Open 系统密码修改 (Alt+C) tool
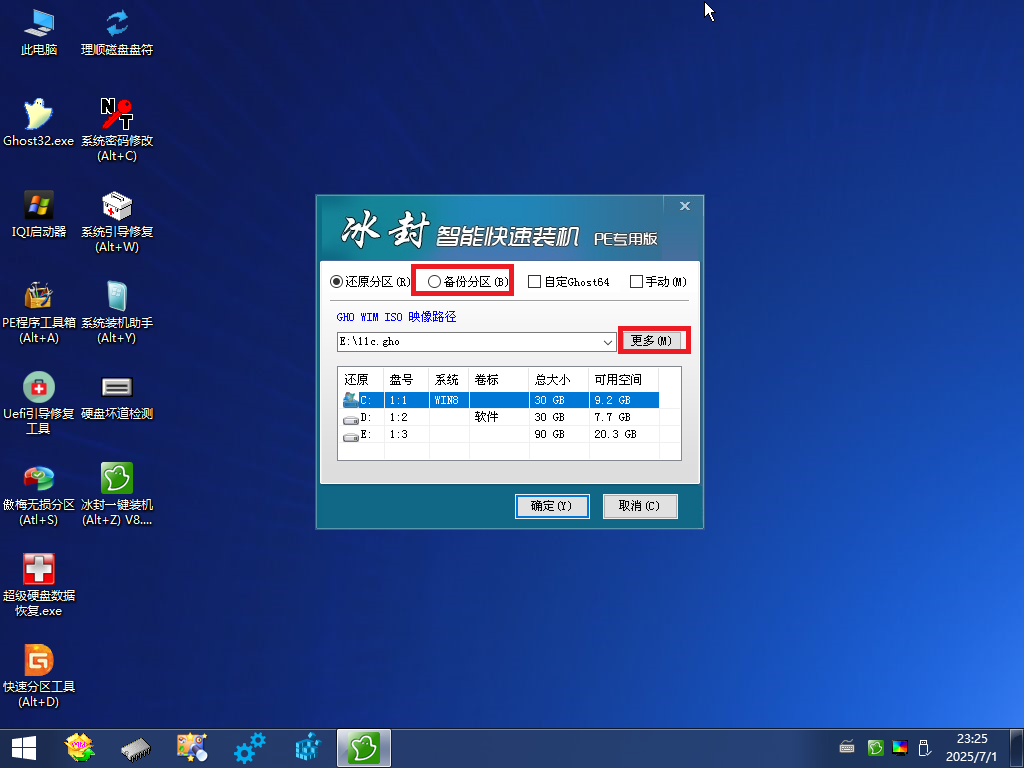Image resolution: width=1024 pixels, height=768 pixels. point(117,129)
